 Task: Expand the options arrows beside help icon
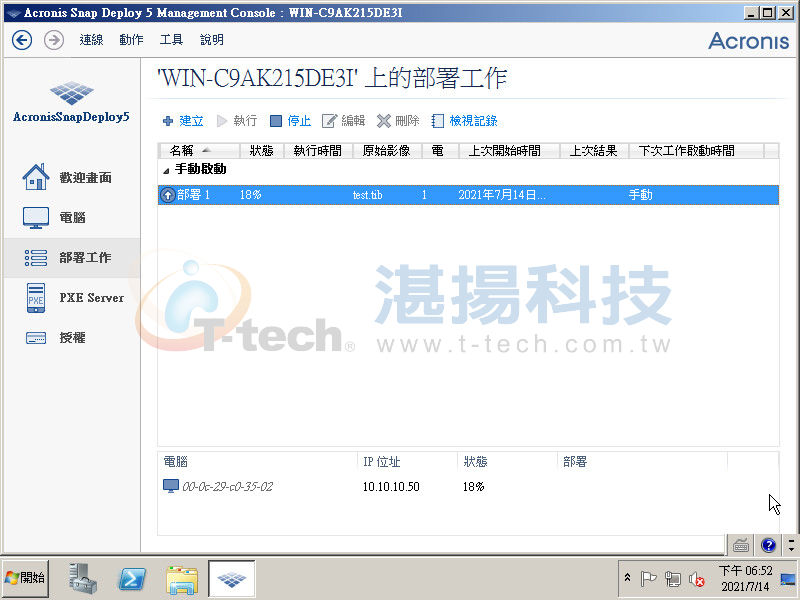pyautogui.click(x=791, y=545)
